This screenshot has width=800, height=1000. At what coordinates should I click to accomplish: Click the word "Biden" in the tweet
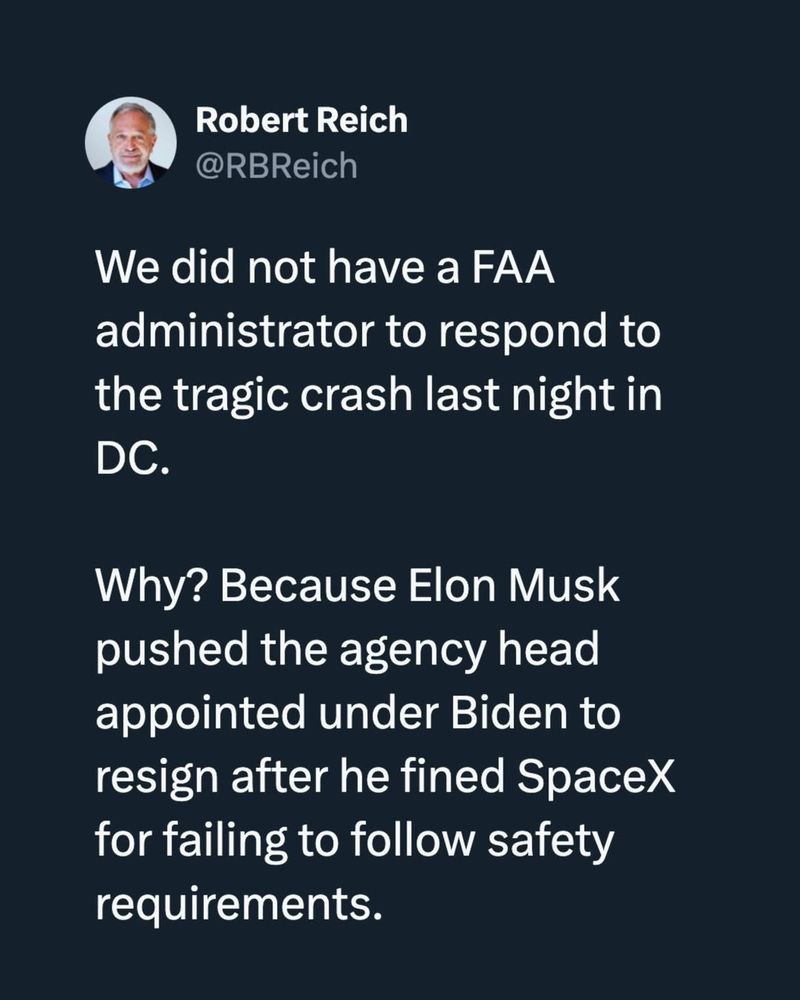click(x=508, y=712)
